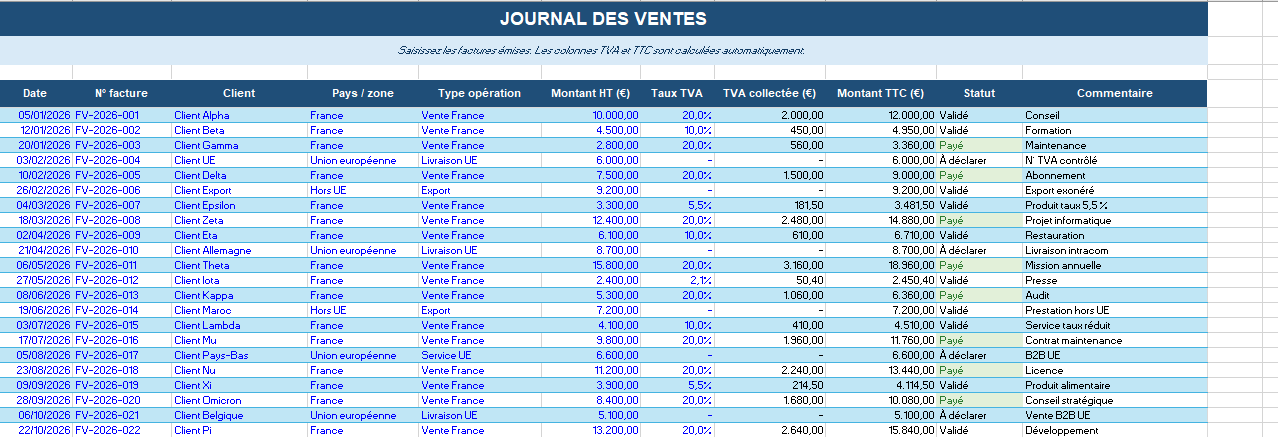The image size is (1278, 437).
Task: Select the N° TVA contrôlé comment
Action: [x=1114, y=160]
